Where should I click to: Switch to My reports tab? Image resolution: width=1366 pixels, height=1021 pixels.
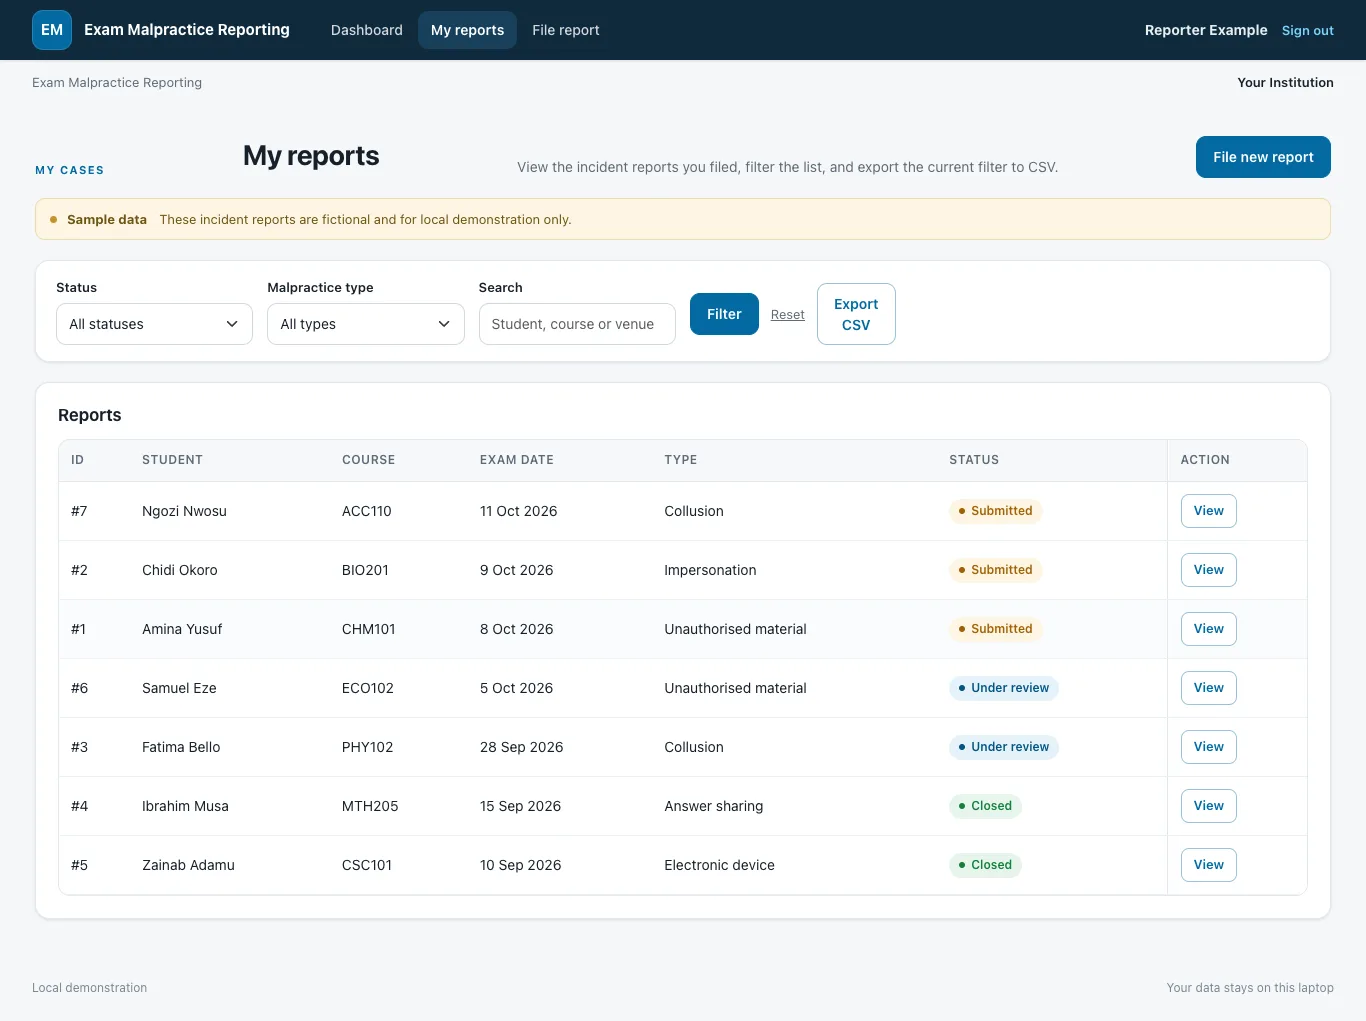[x=467, y=30]
